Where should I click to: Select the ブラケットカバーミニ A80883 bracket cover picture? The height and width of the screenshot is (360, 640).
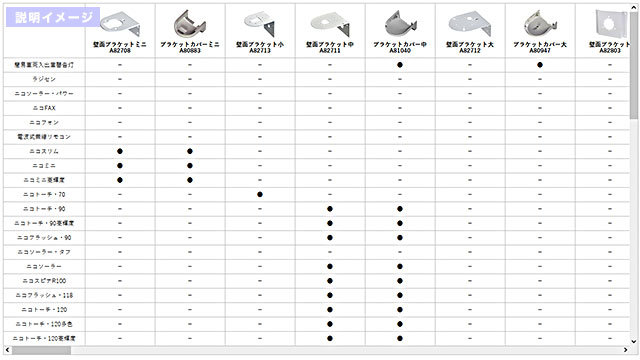coord(190,24)
